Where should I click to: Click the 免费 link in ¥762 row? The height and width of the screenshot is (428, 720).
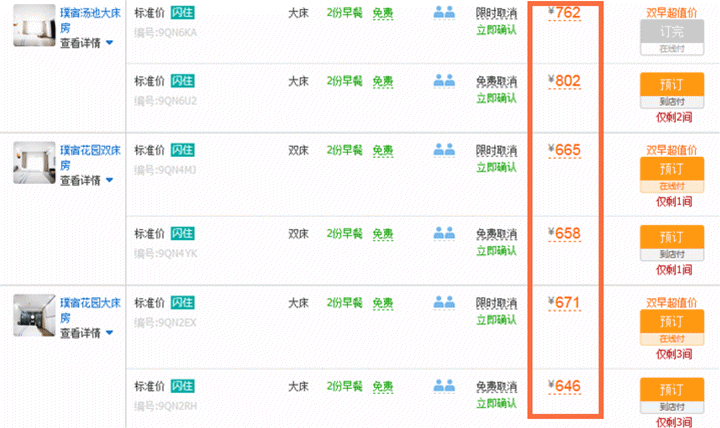pyautogui.click(x=382, y=13)
